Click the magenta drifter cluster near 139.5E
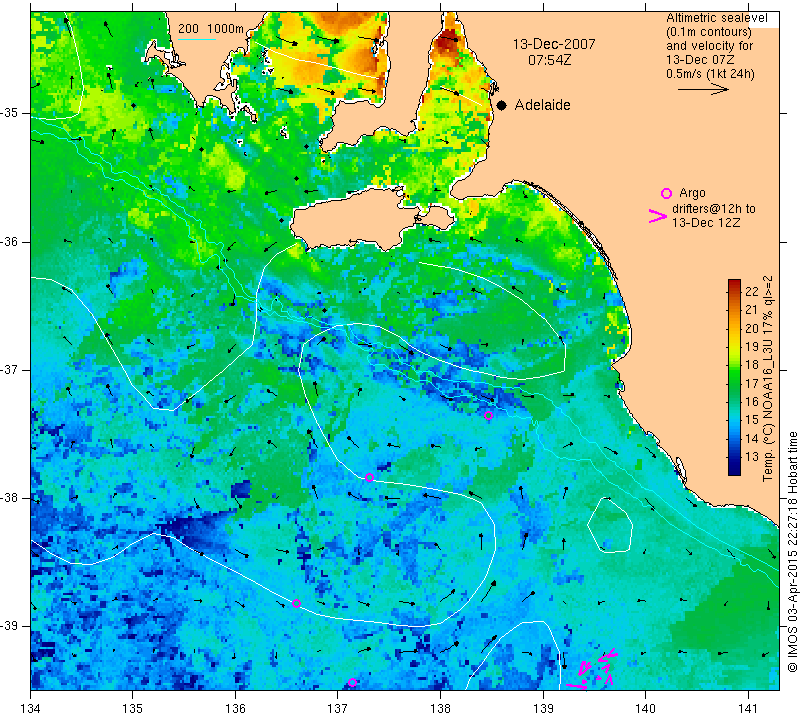Screen dimensions: 800x720 [593, 670]
